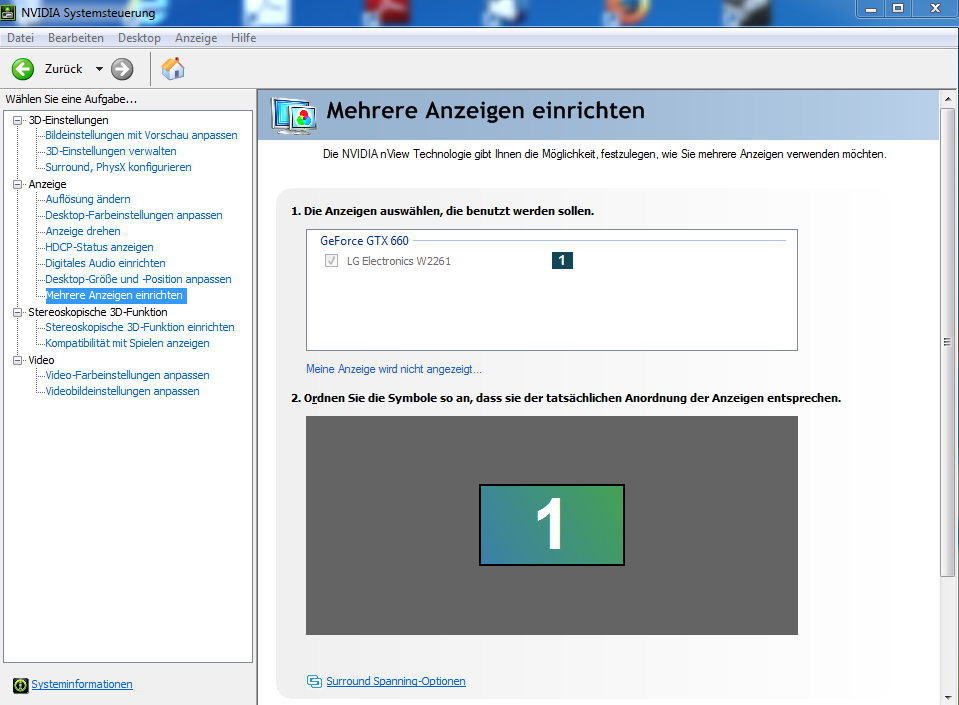The width and height of the screenshot is (959, 705).
Task: Click the Meine Anzeige wird nicht angezeigt link
Action: pos(394,369)
